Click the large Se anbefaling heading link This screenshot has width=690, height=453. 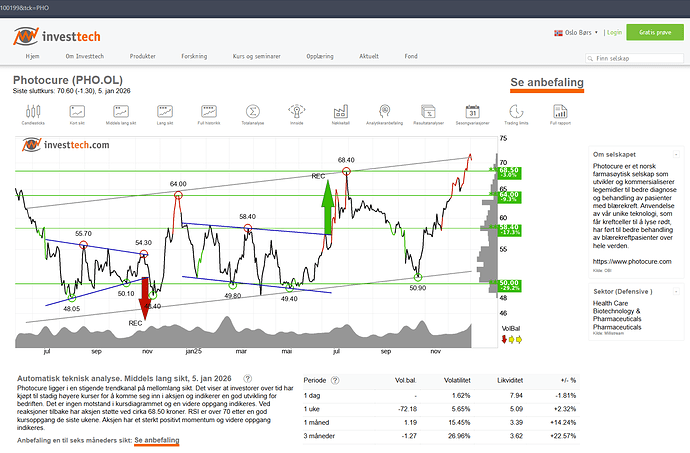(546, 81)
